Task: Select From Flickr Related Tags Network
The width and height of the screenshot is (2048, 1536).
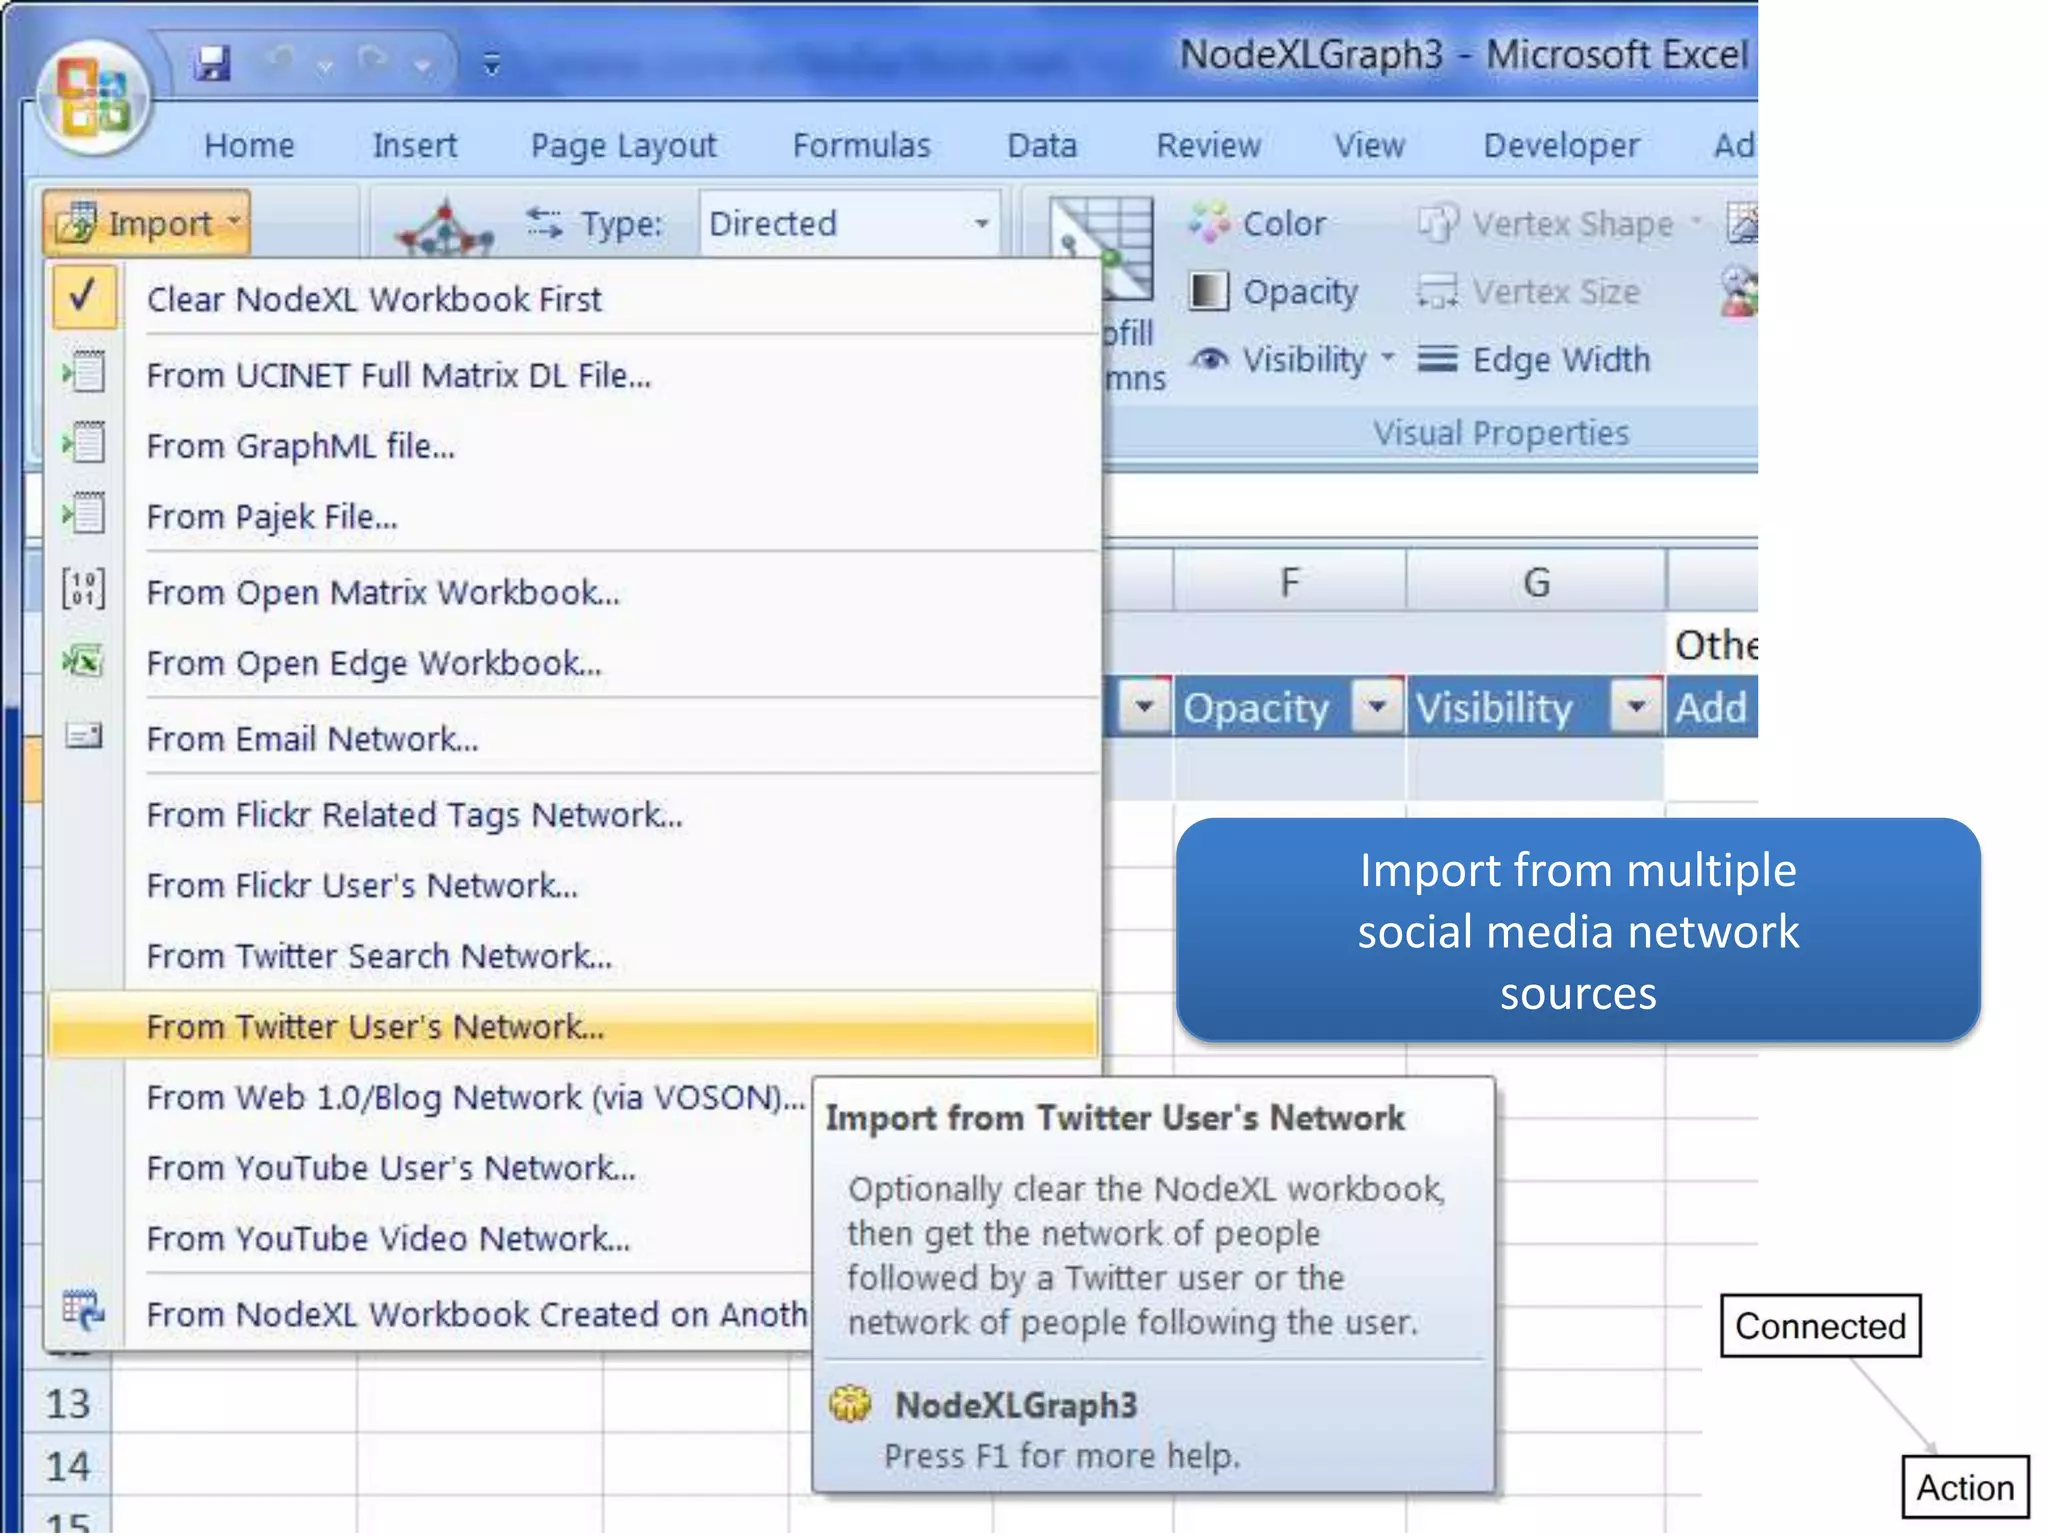Action: coord(574,816)
